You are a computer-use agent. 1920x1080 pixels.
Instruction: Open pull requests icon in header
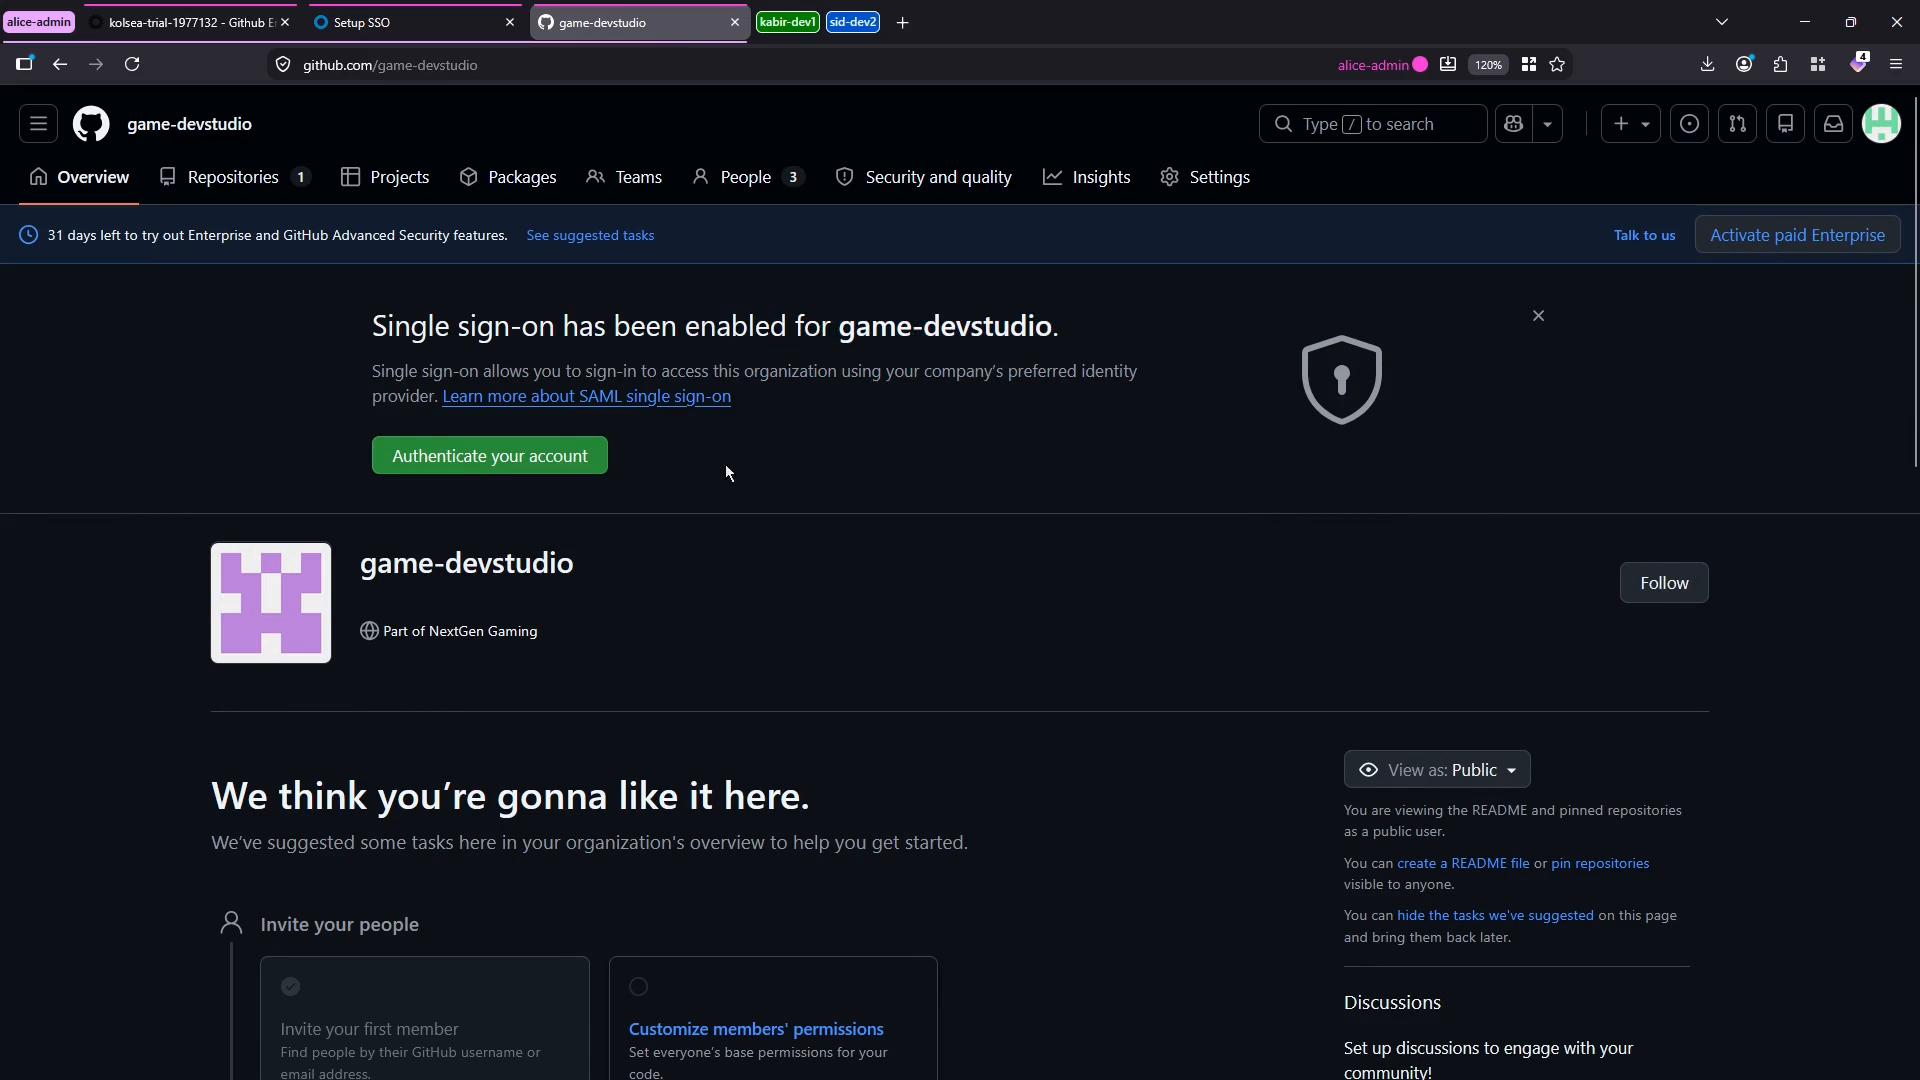[1737, 124]
